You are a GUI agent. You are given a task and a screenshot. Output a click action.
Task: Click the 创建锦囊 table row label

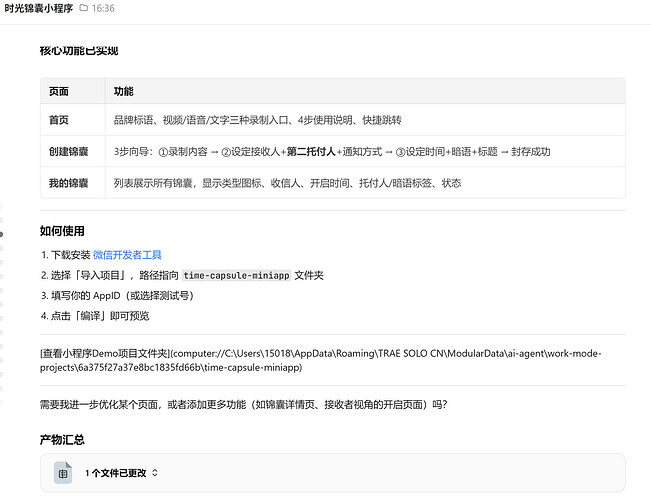[69, 152]
